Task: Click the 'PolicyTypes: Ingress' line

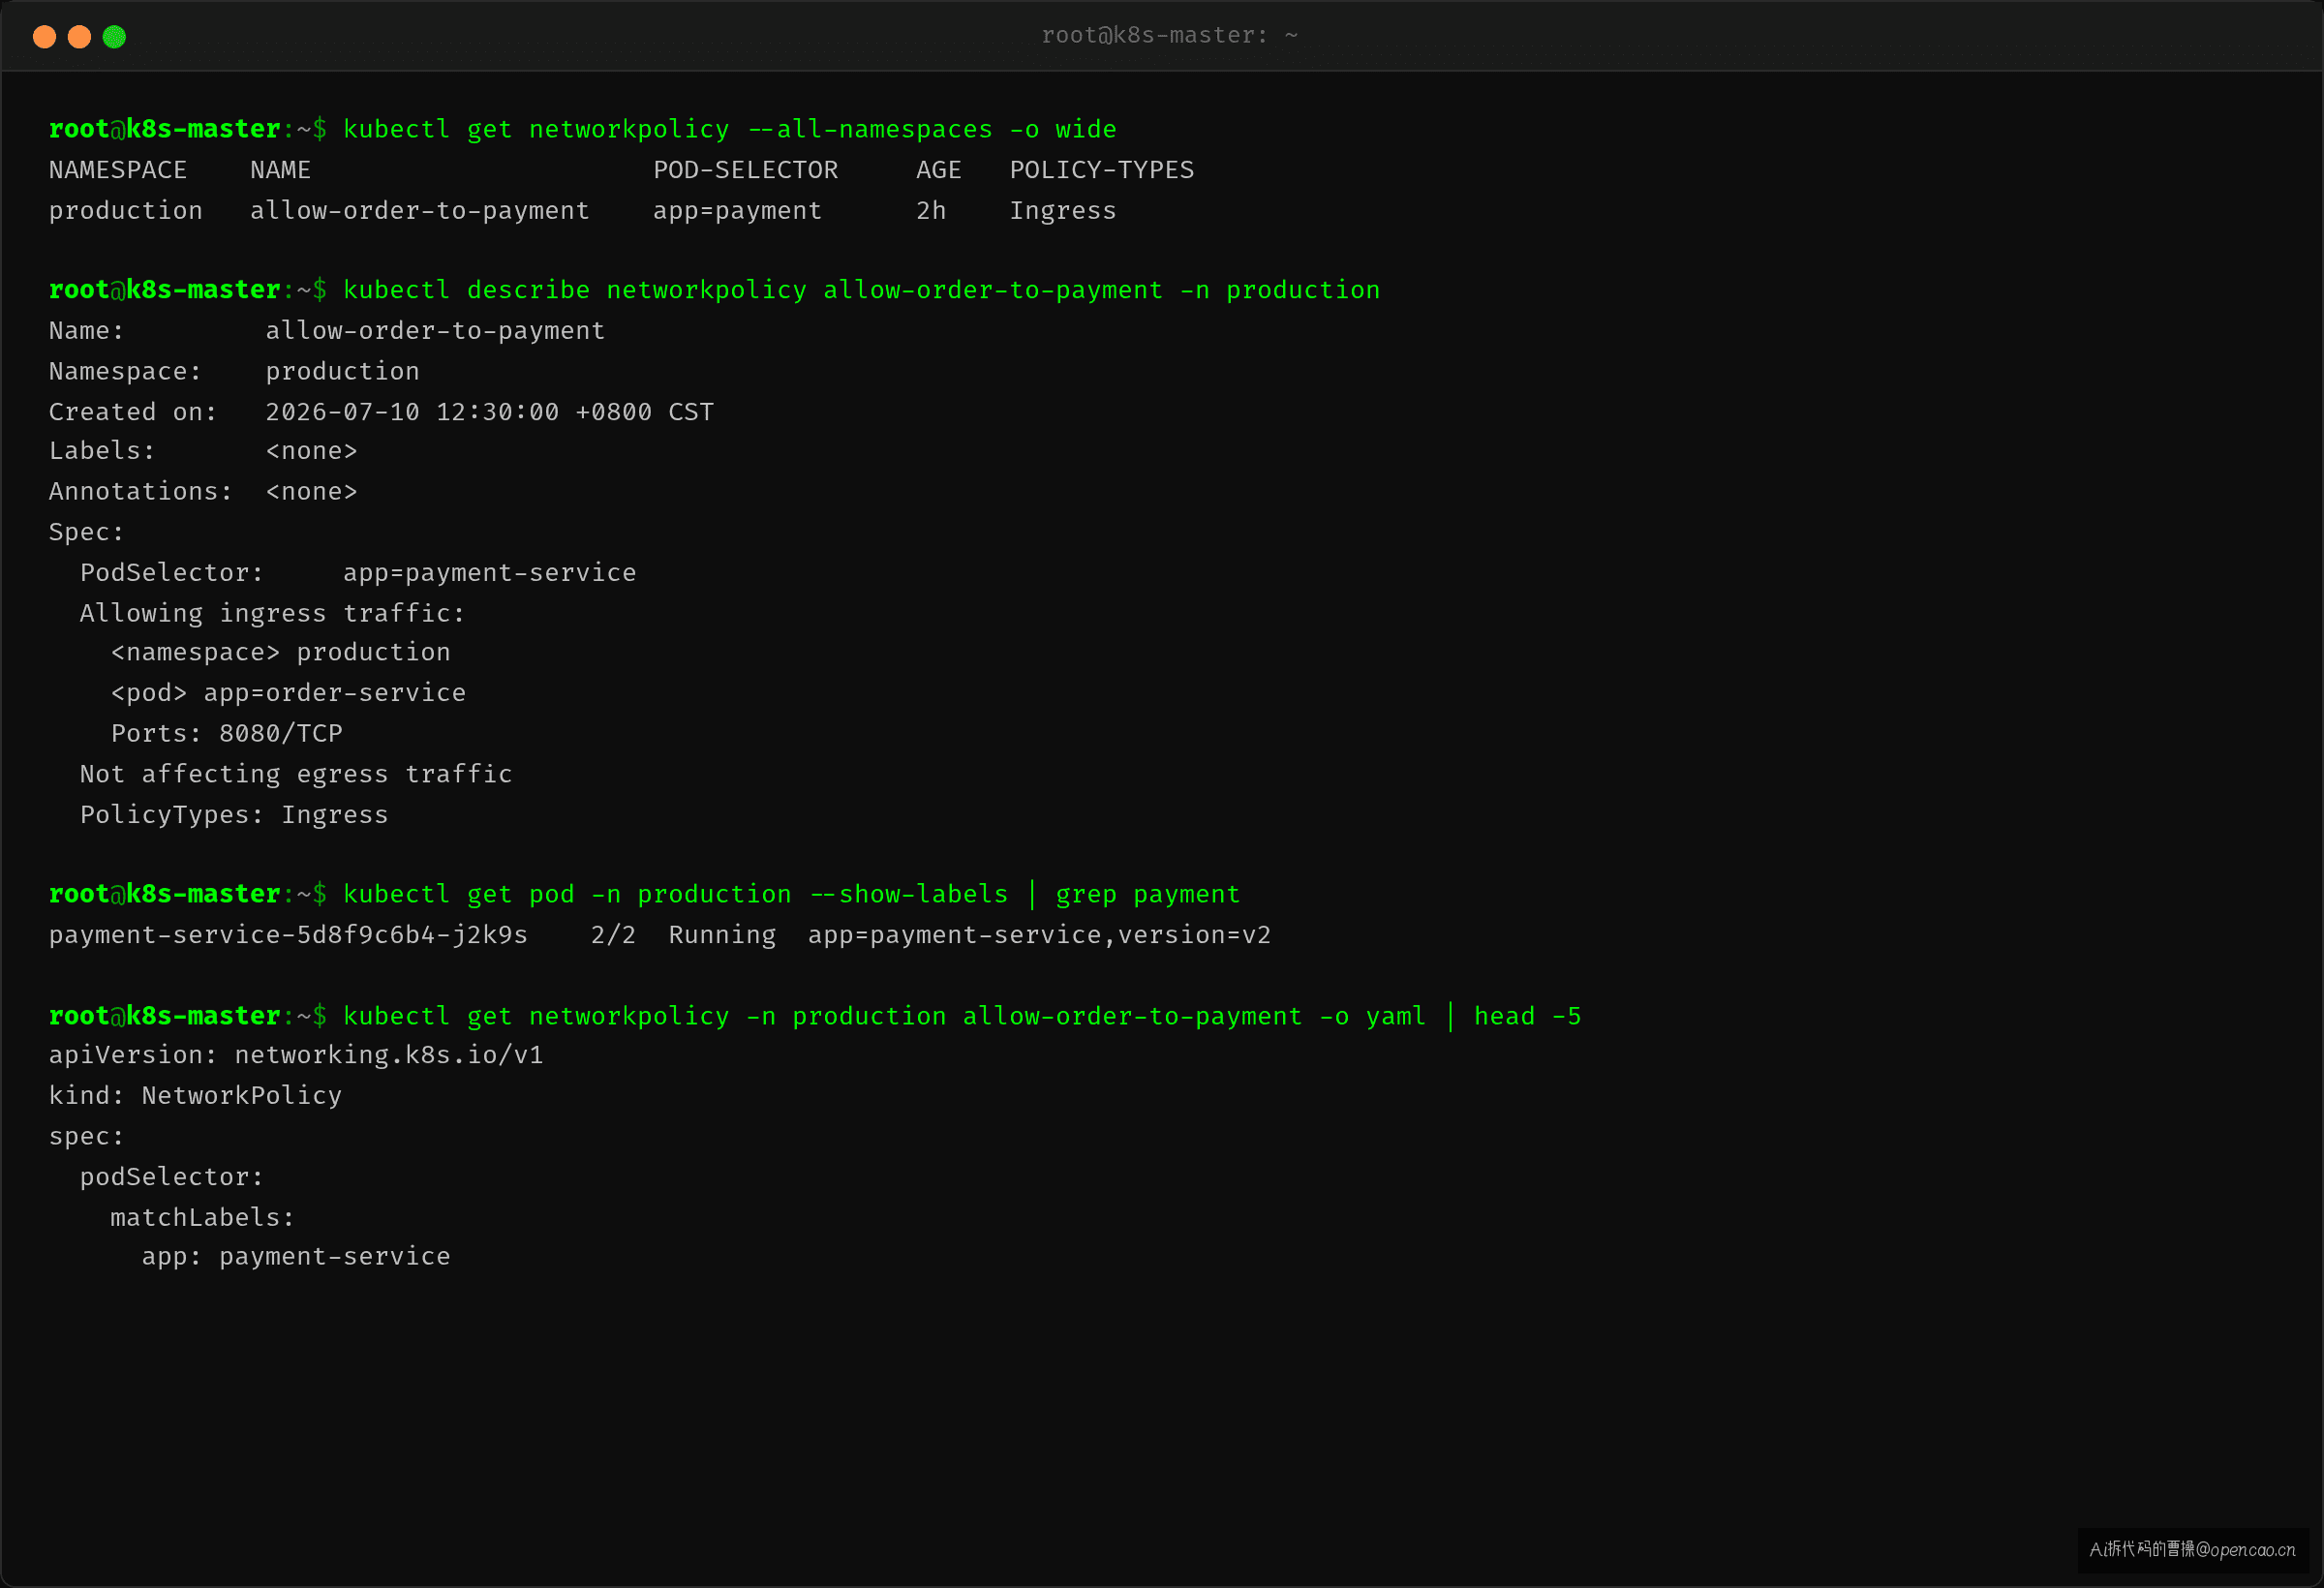Action: (x=234, y=815)
